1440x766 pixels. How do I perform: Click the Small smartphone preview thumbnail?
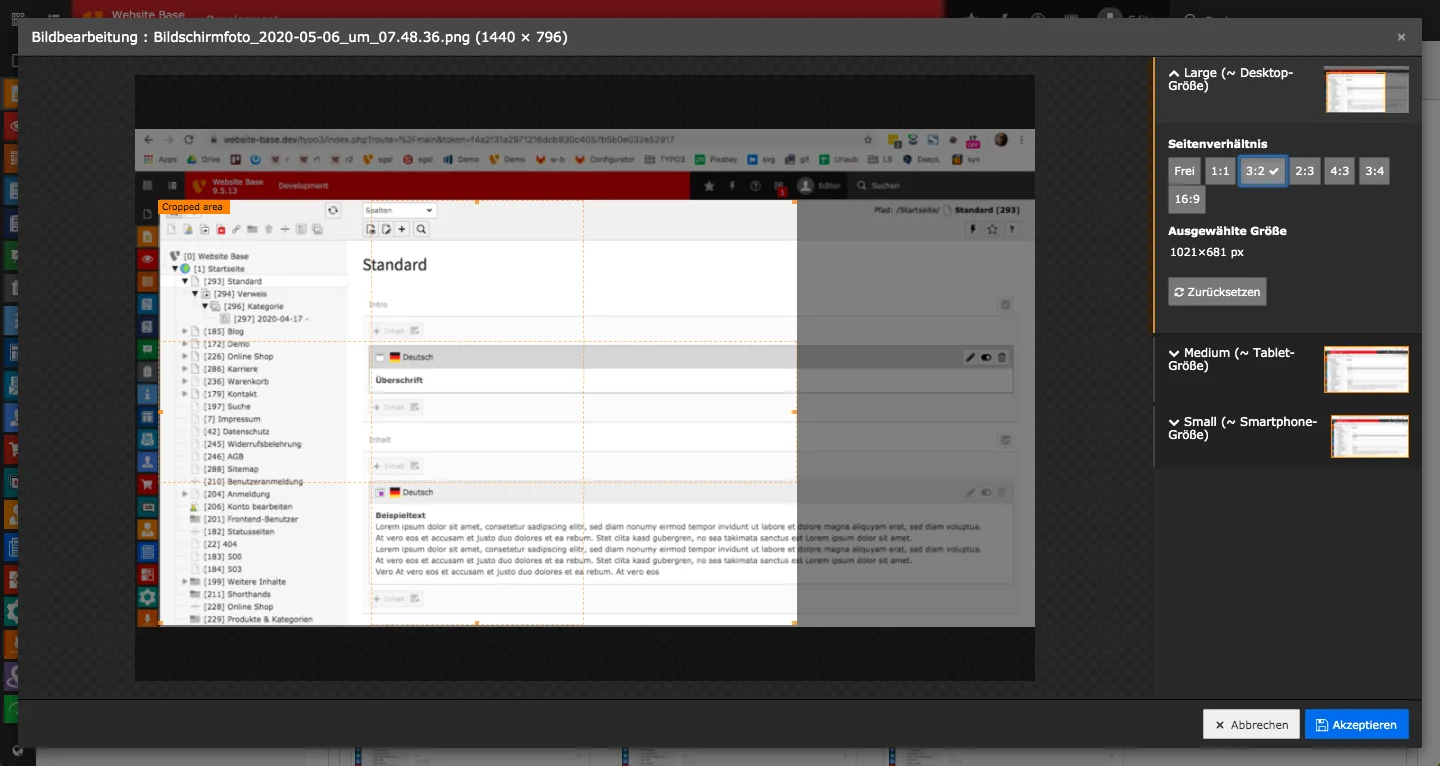1369,436
